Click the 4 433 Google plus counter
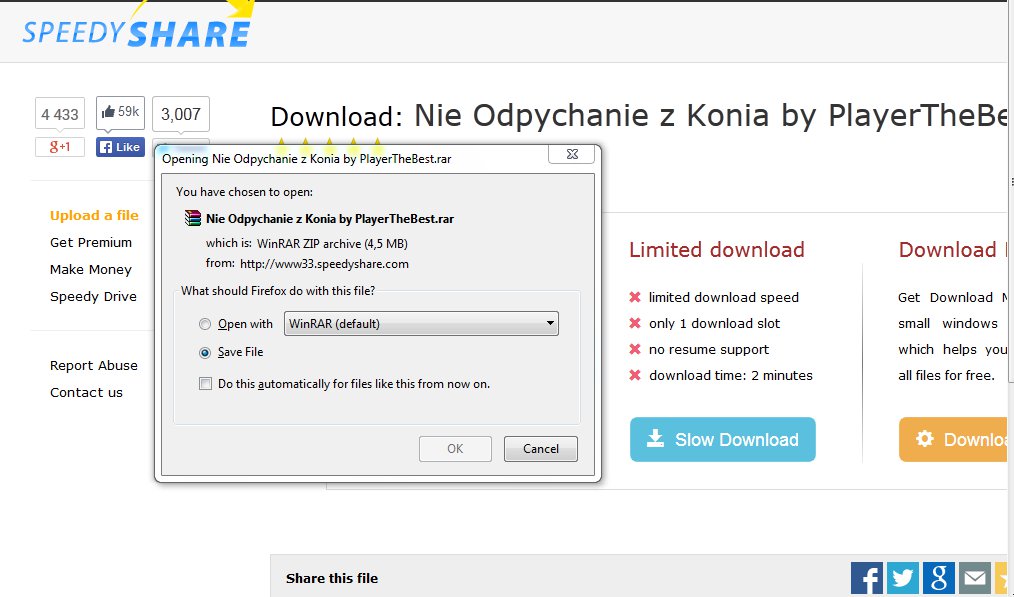 coord(59,114)
